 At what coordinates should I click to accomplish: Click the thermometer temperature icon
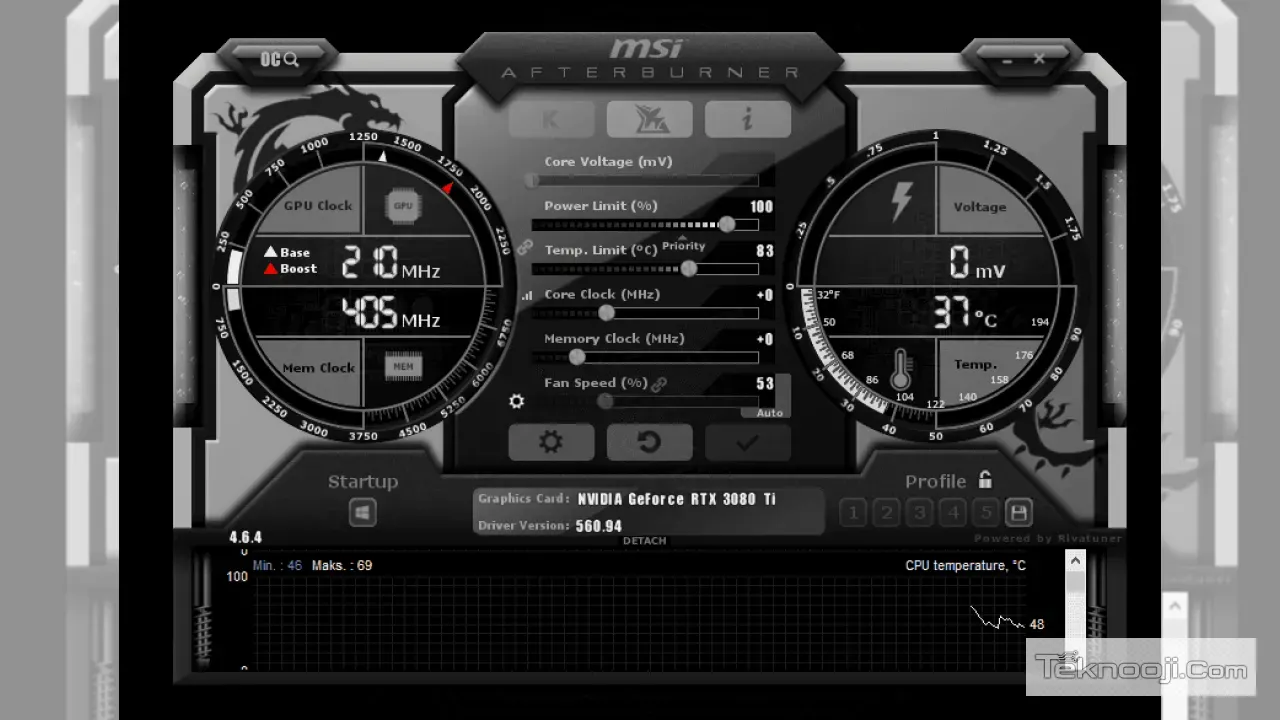point(901,368)
